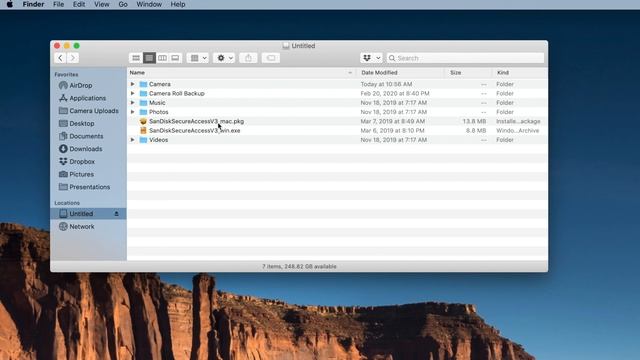
Task: Click the pkg installer file icon
Action: click(143, 121)
